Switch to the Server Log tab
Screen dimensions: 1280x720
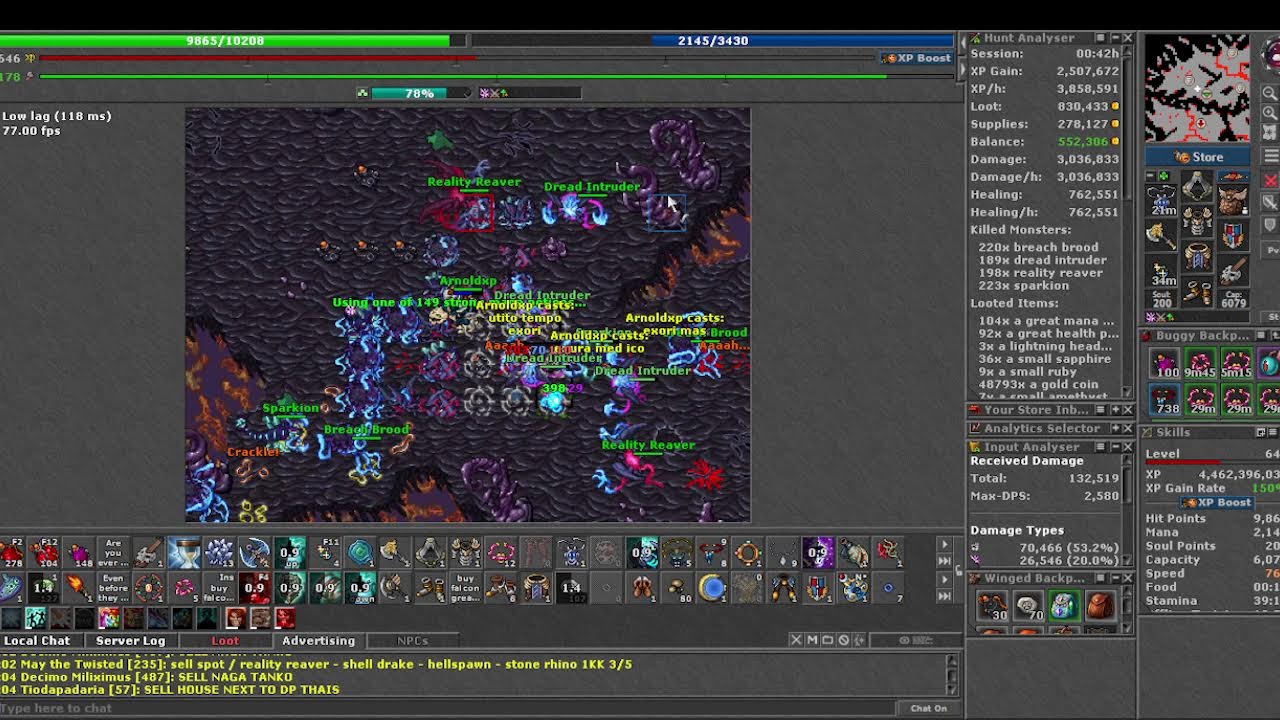(x=131, y=641)
